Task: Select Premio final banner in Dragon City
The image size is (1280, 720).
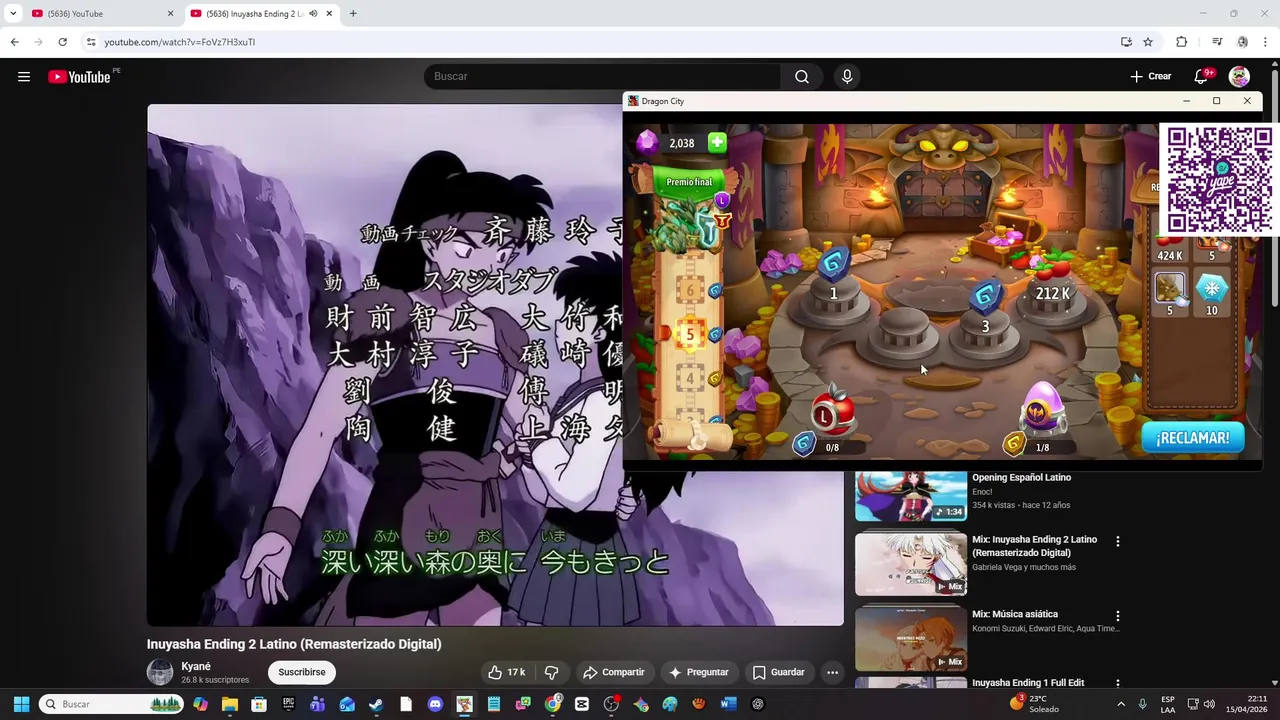Action: tap(689, 182)
